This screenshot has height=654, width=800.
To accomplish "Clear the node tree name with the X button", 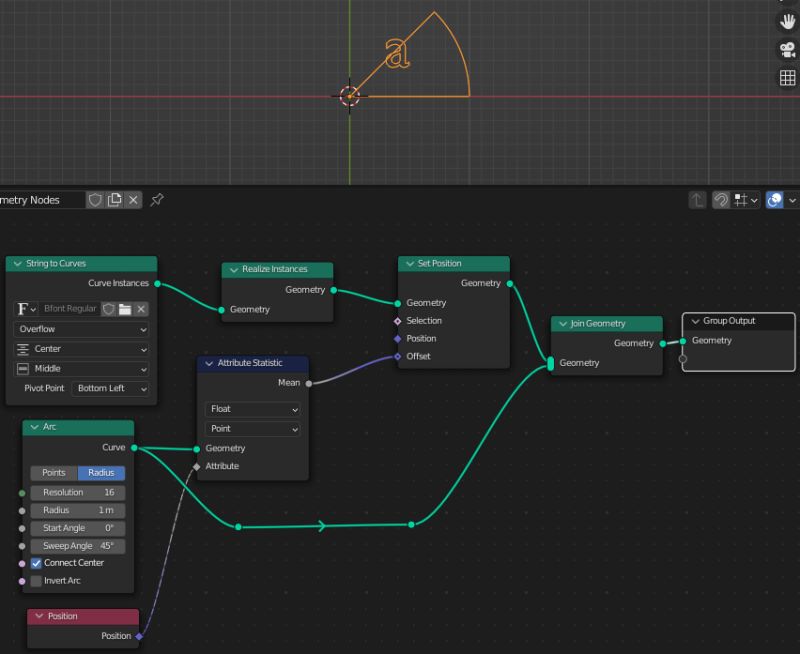I will 133,200.
